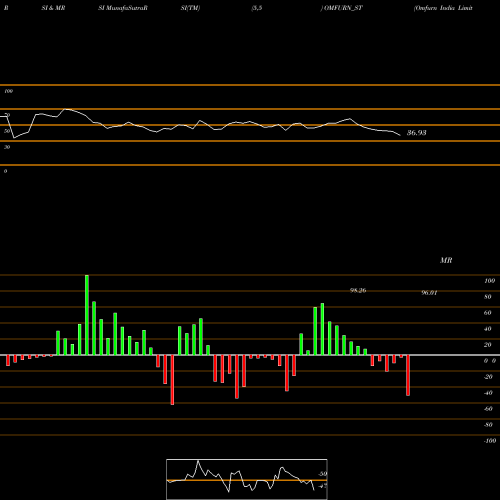Viewport: 500px width, 500px height.
Task: Open the mini RSI chart thumbnail at bottom
Action: pyautogui.click(x=247, y=479)
